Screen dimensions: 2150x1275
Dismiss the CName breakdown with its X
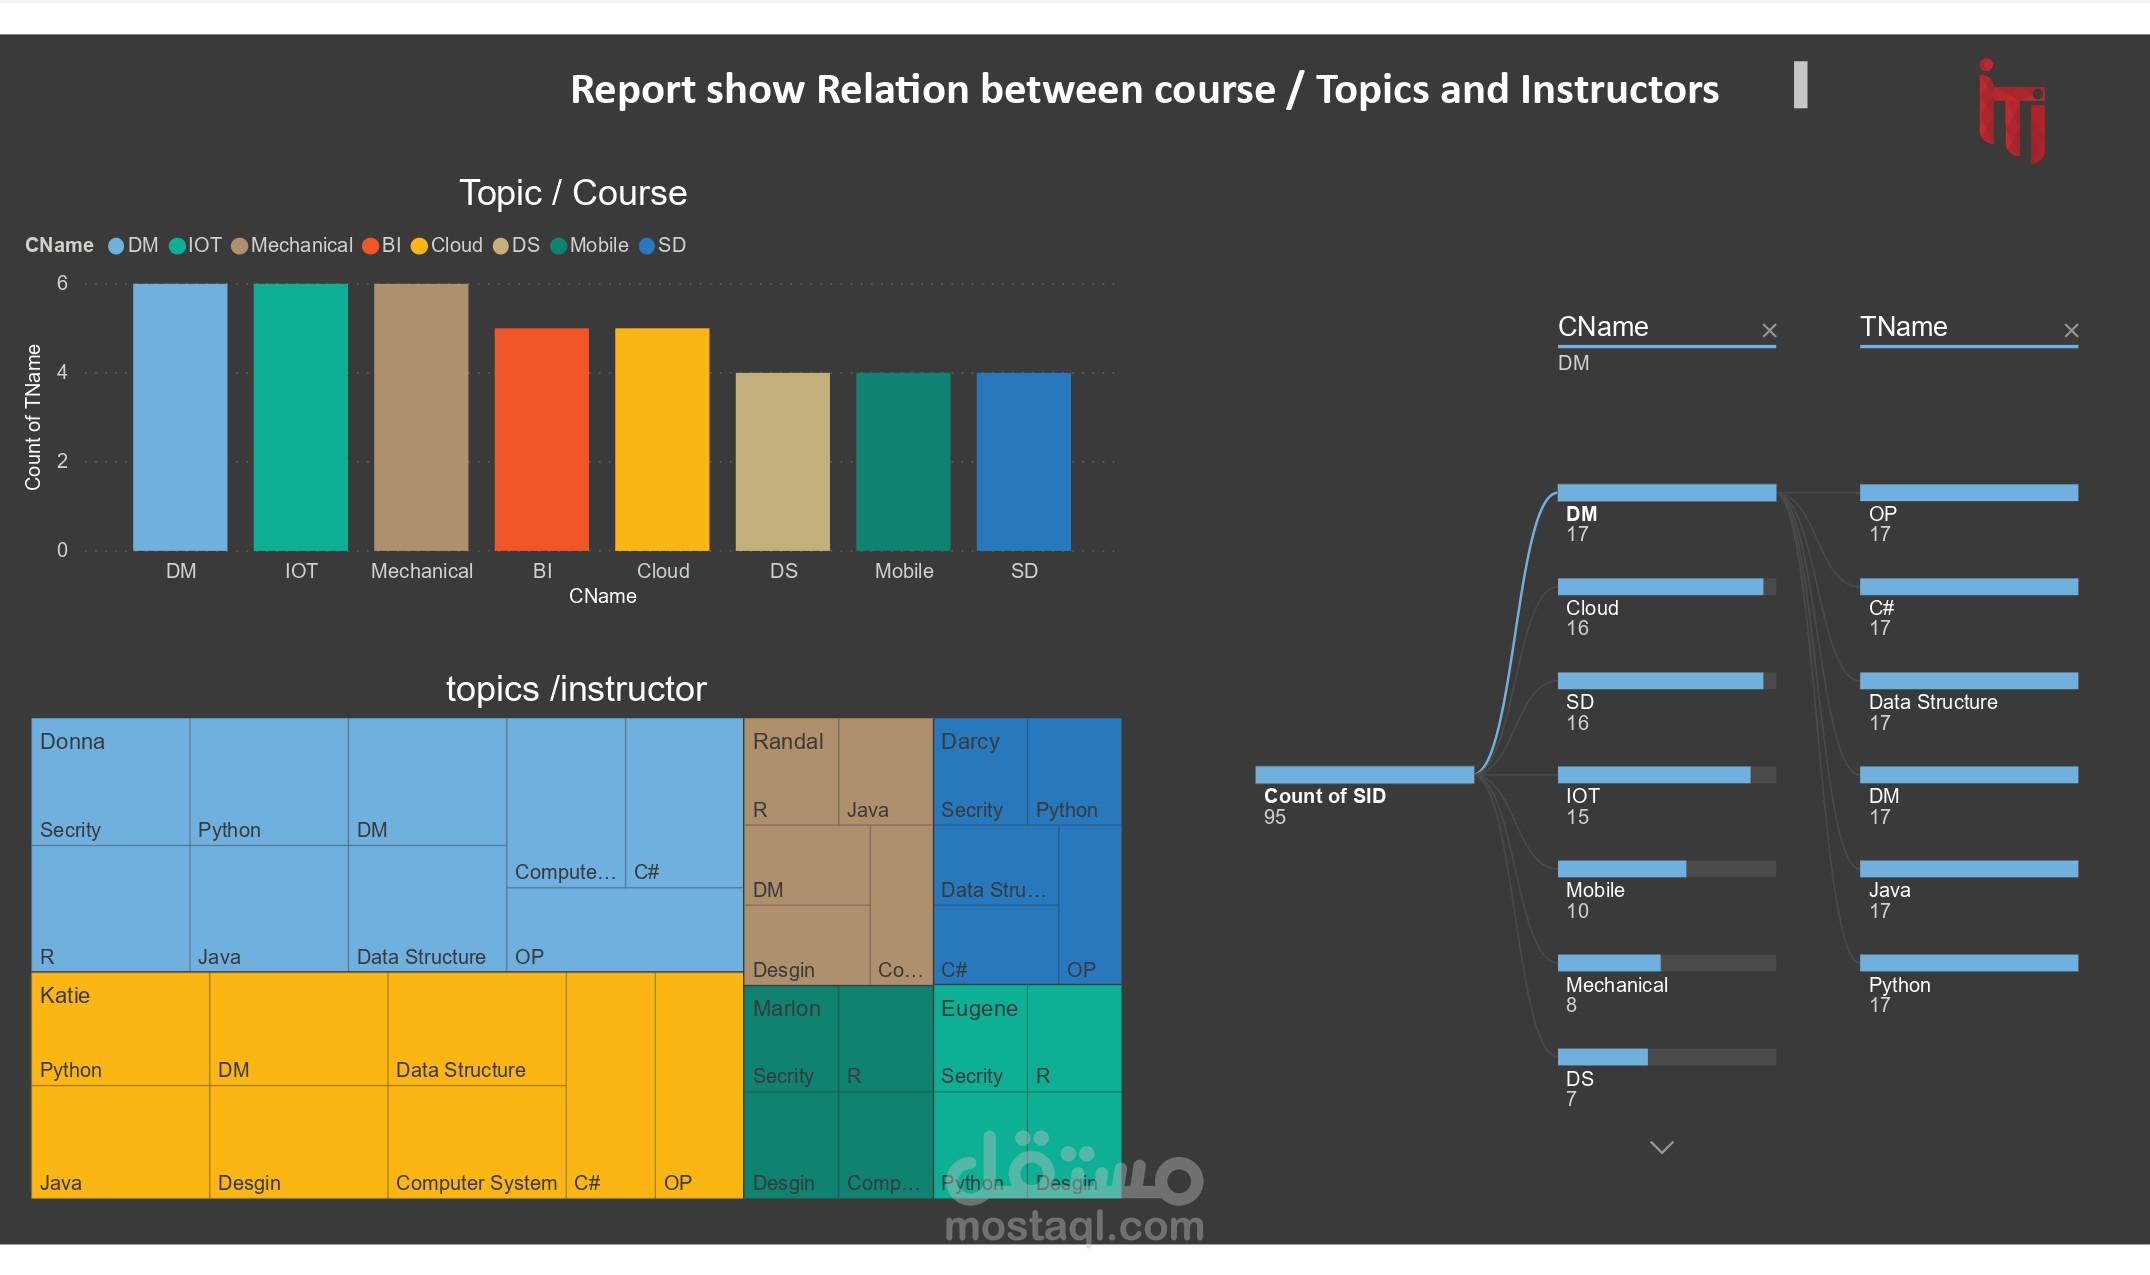tap(1769, 330)
